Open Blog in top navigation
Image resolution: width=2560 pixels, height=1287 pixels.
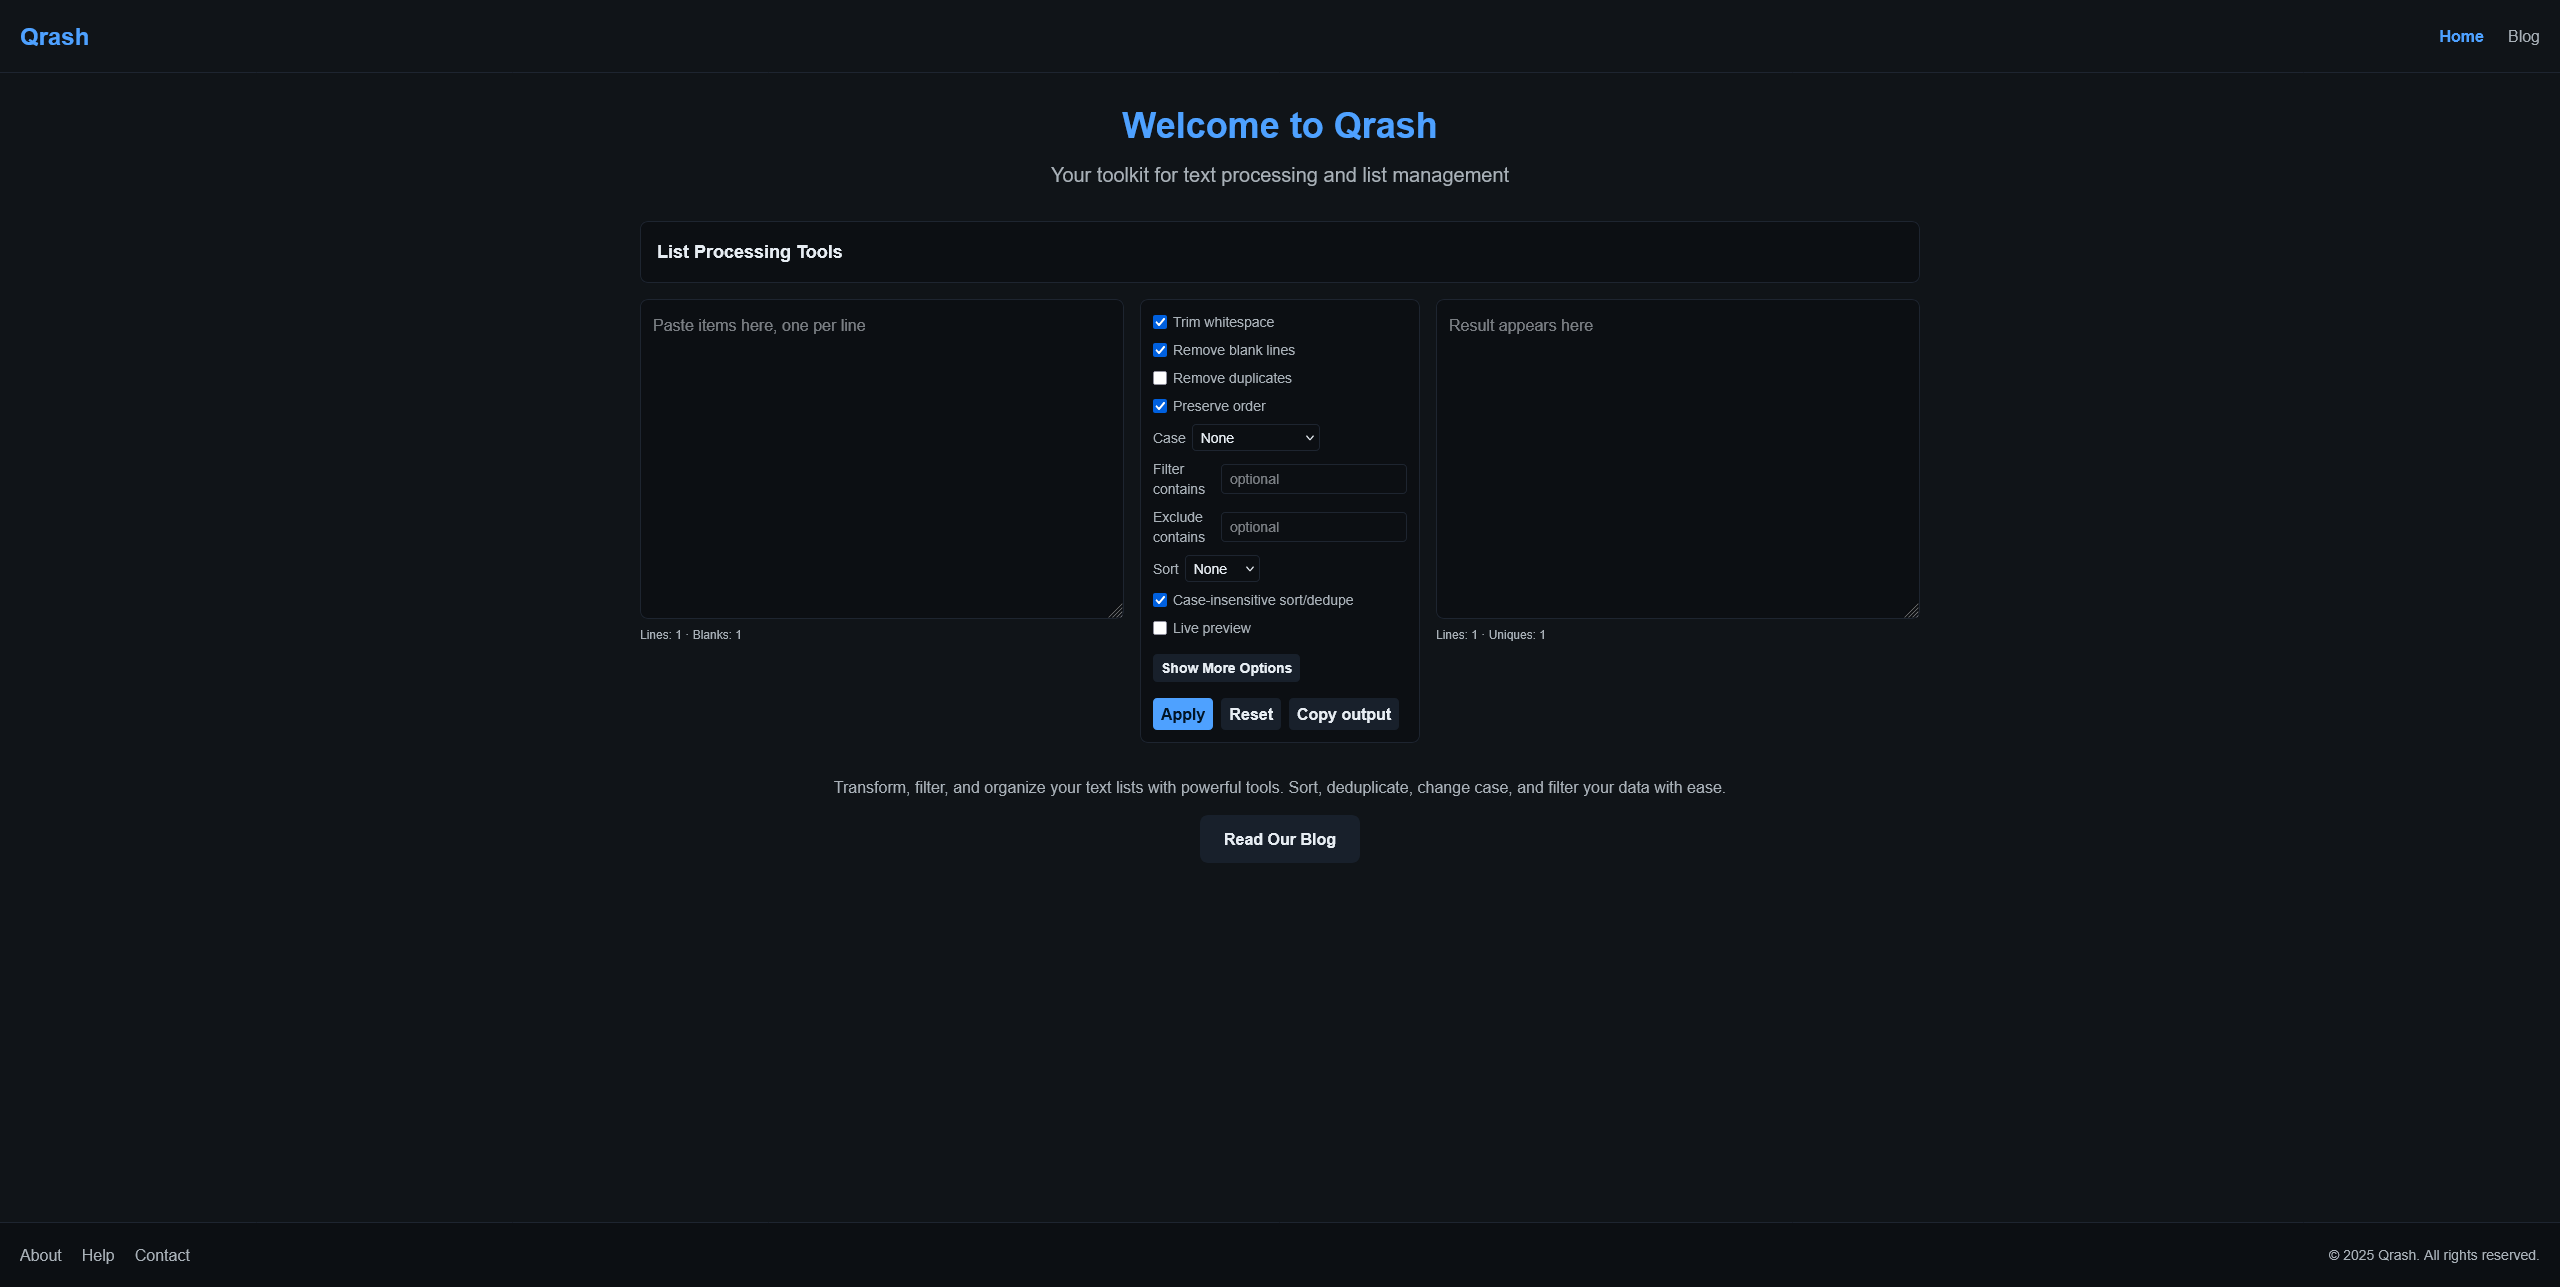coord(2523,36)
